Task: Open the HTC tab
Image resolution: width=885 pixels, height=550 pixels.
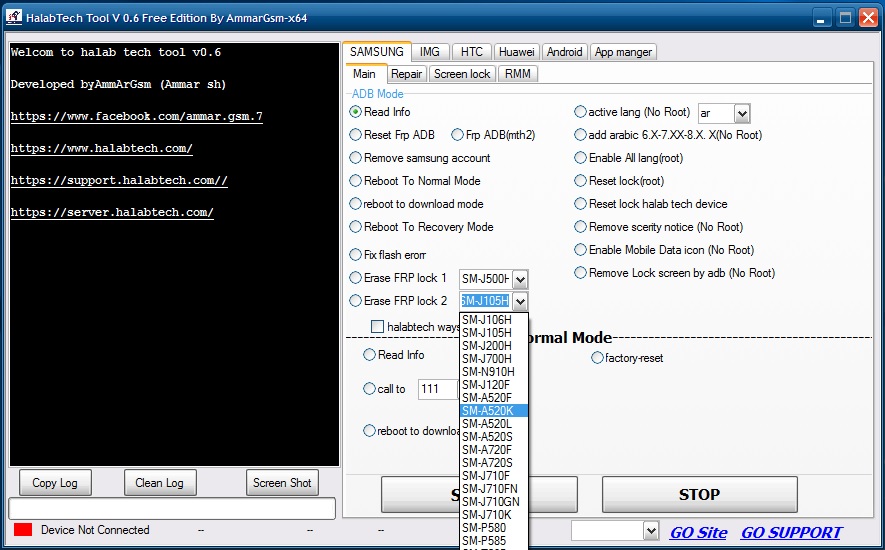Action: pyautogui.click(x=472, y=52)
